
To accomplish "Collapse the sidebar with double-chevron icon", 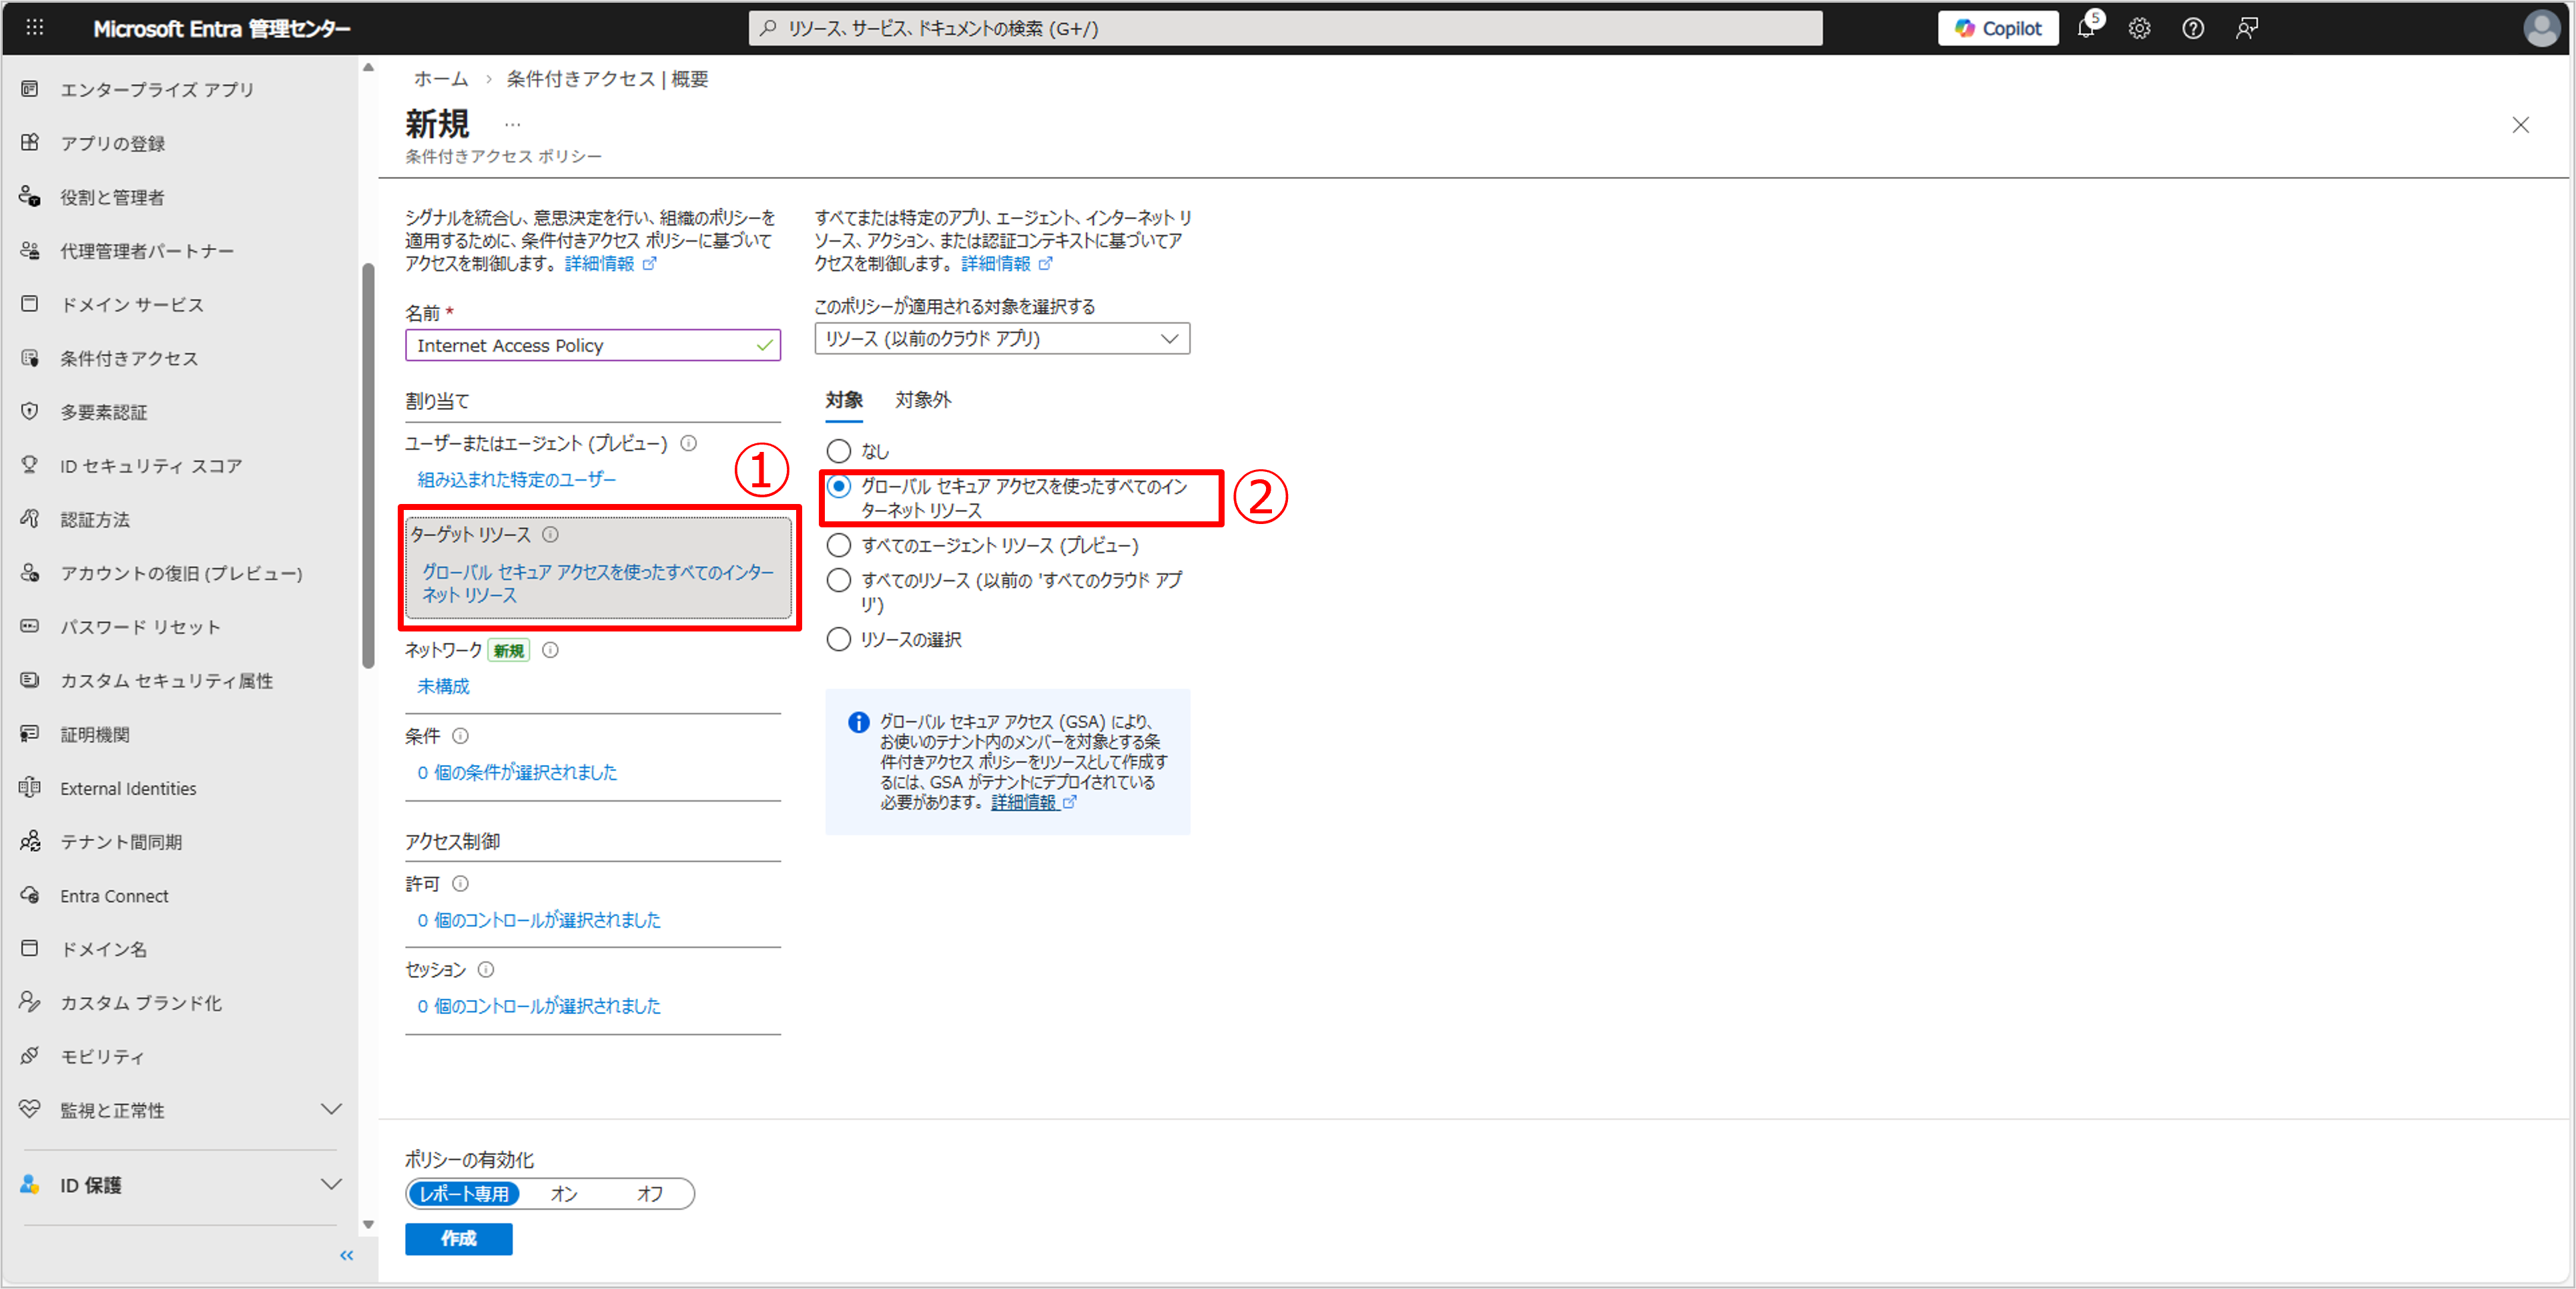I will point(346,1255).
